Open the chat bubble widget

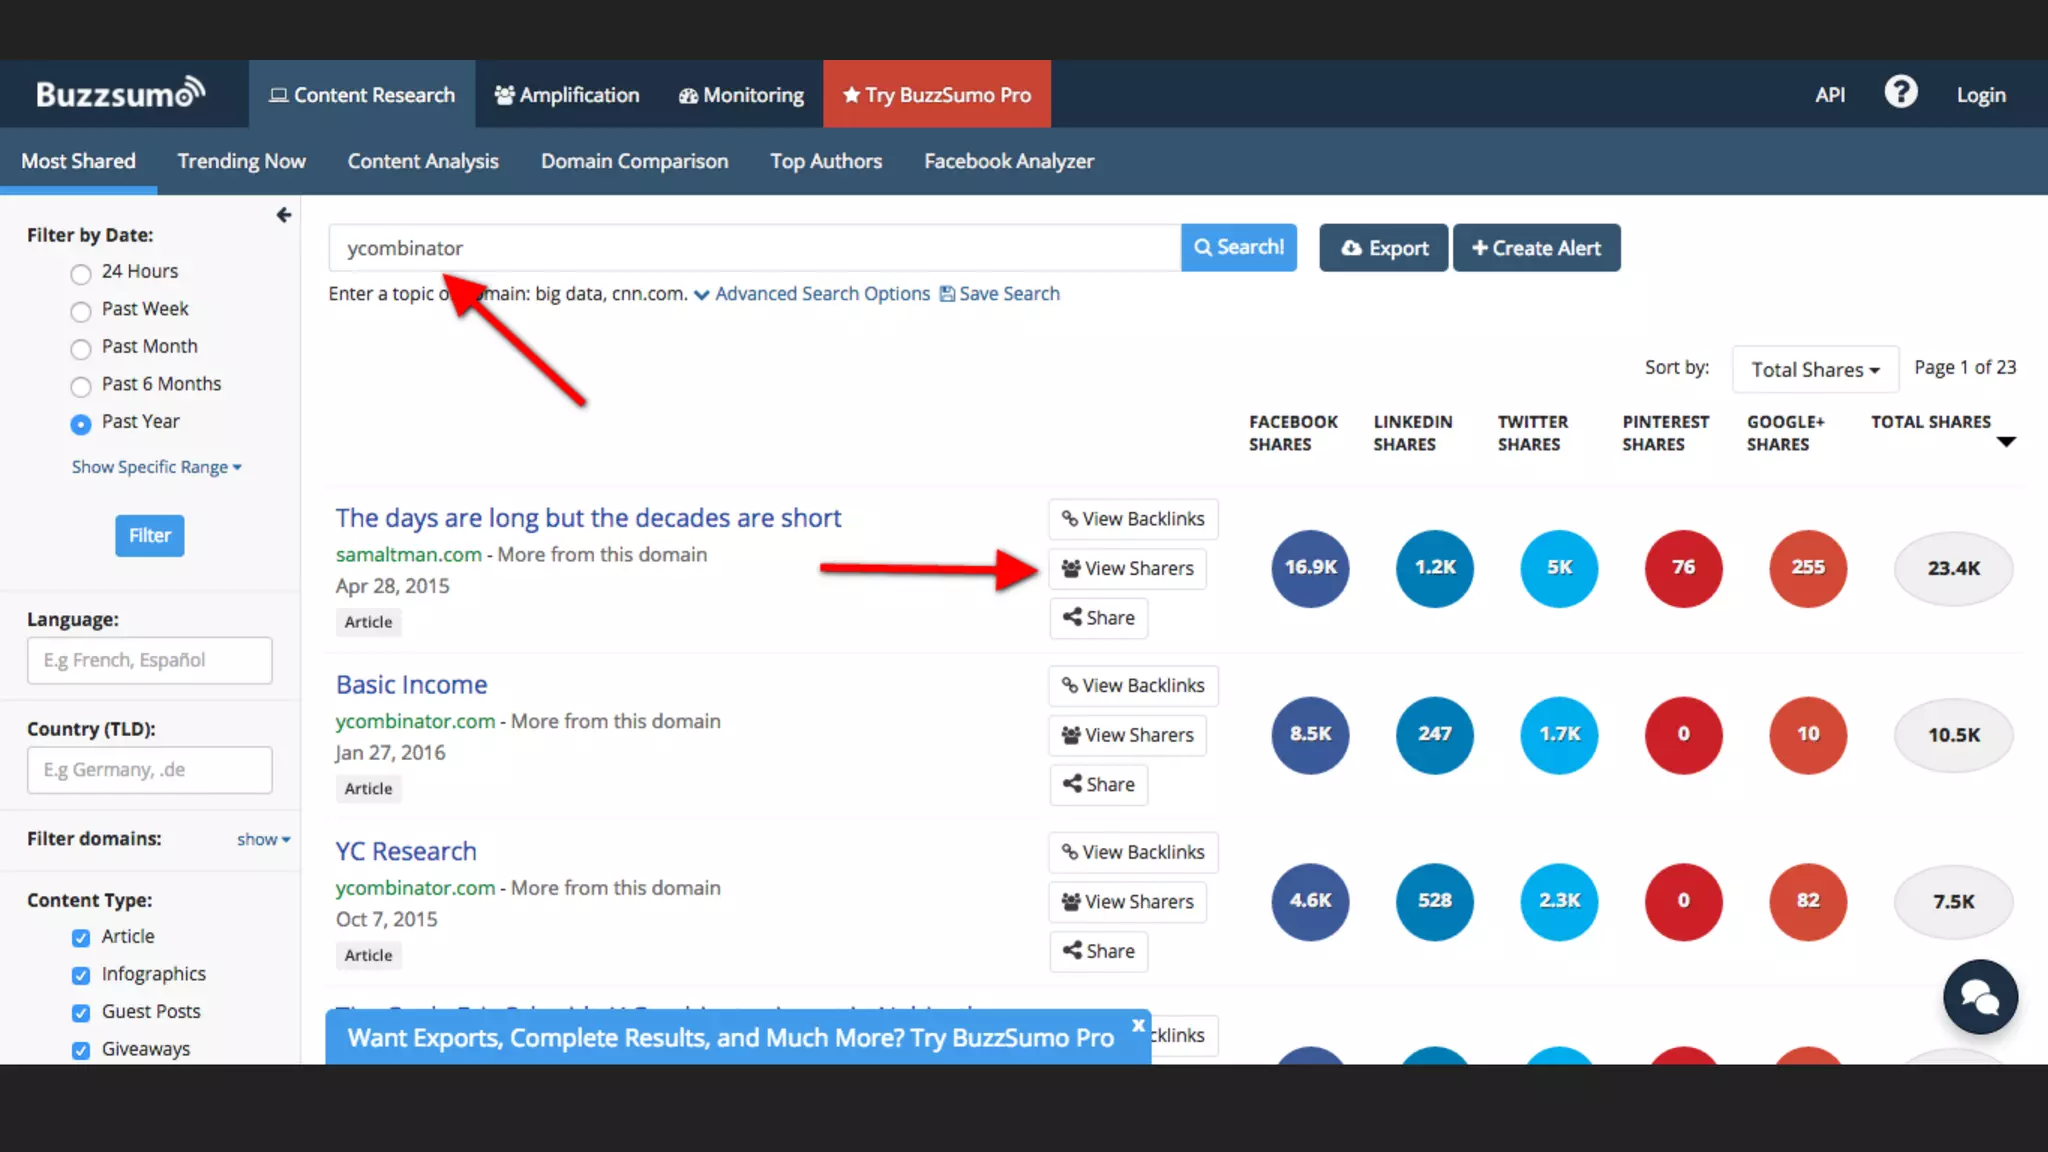1980,997
